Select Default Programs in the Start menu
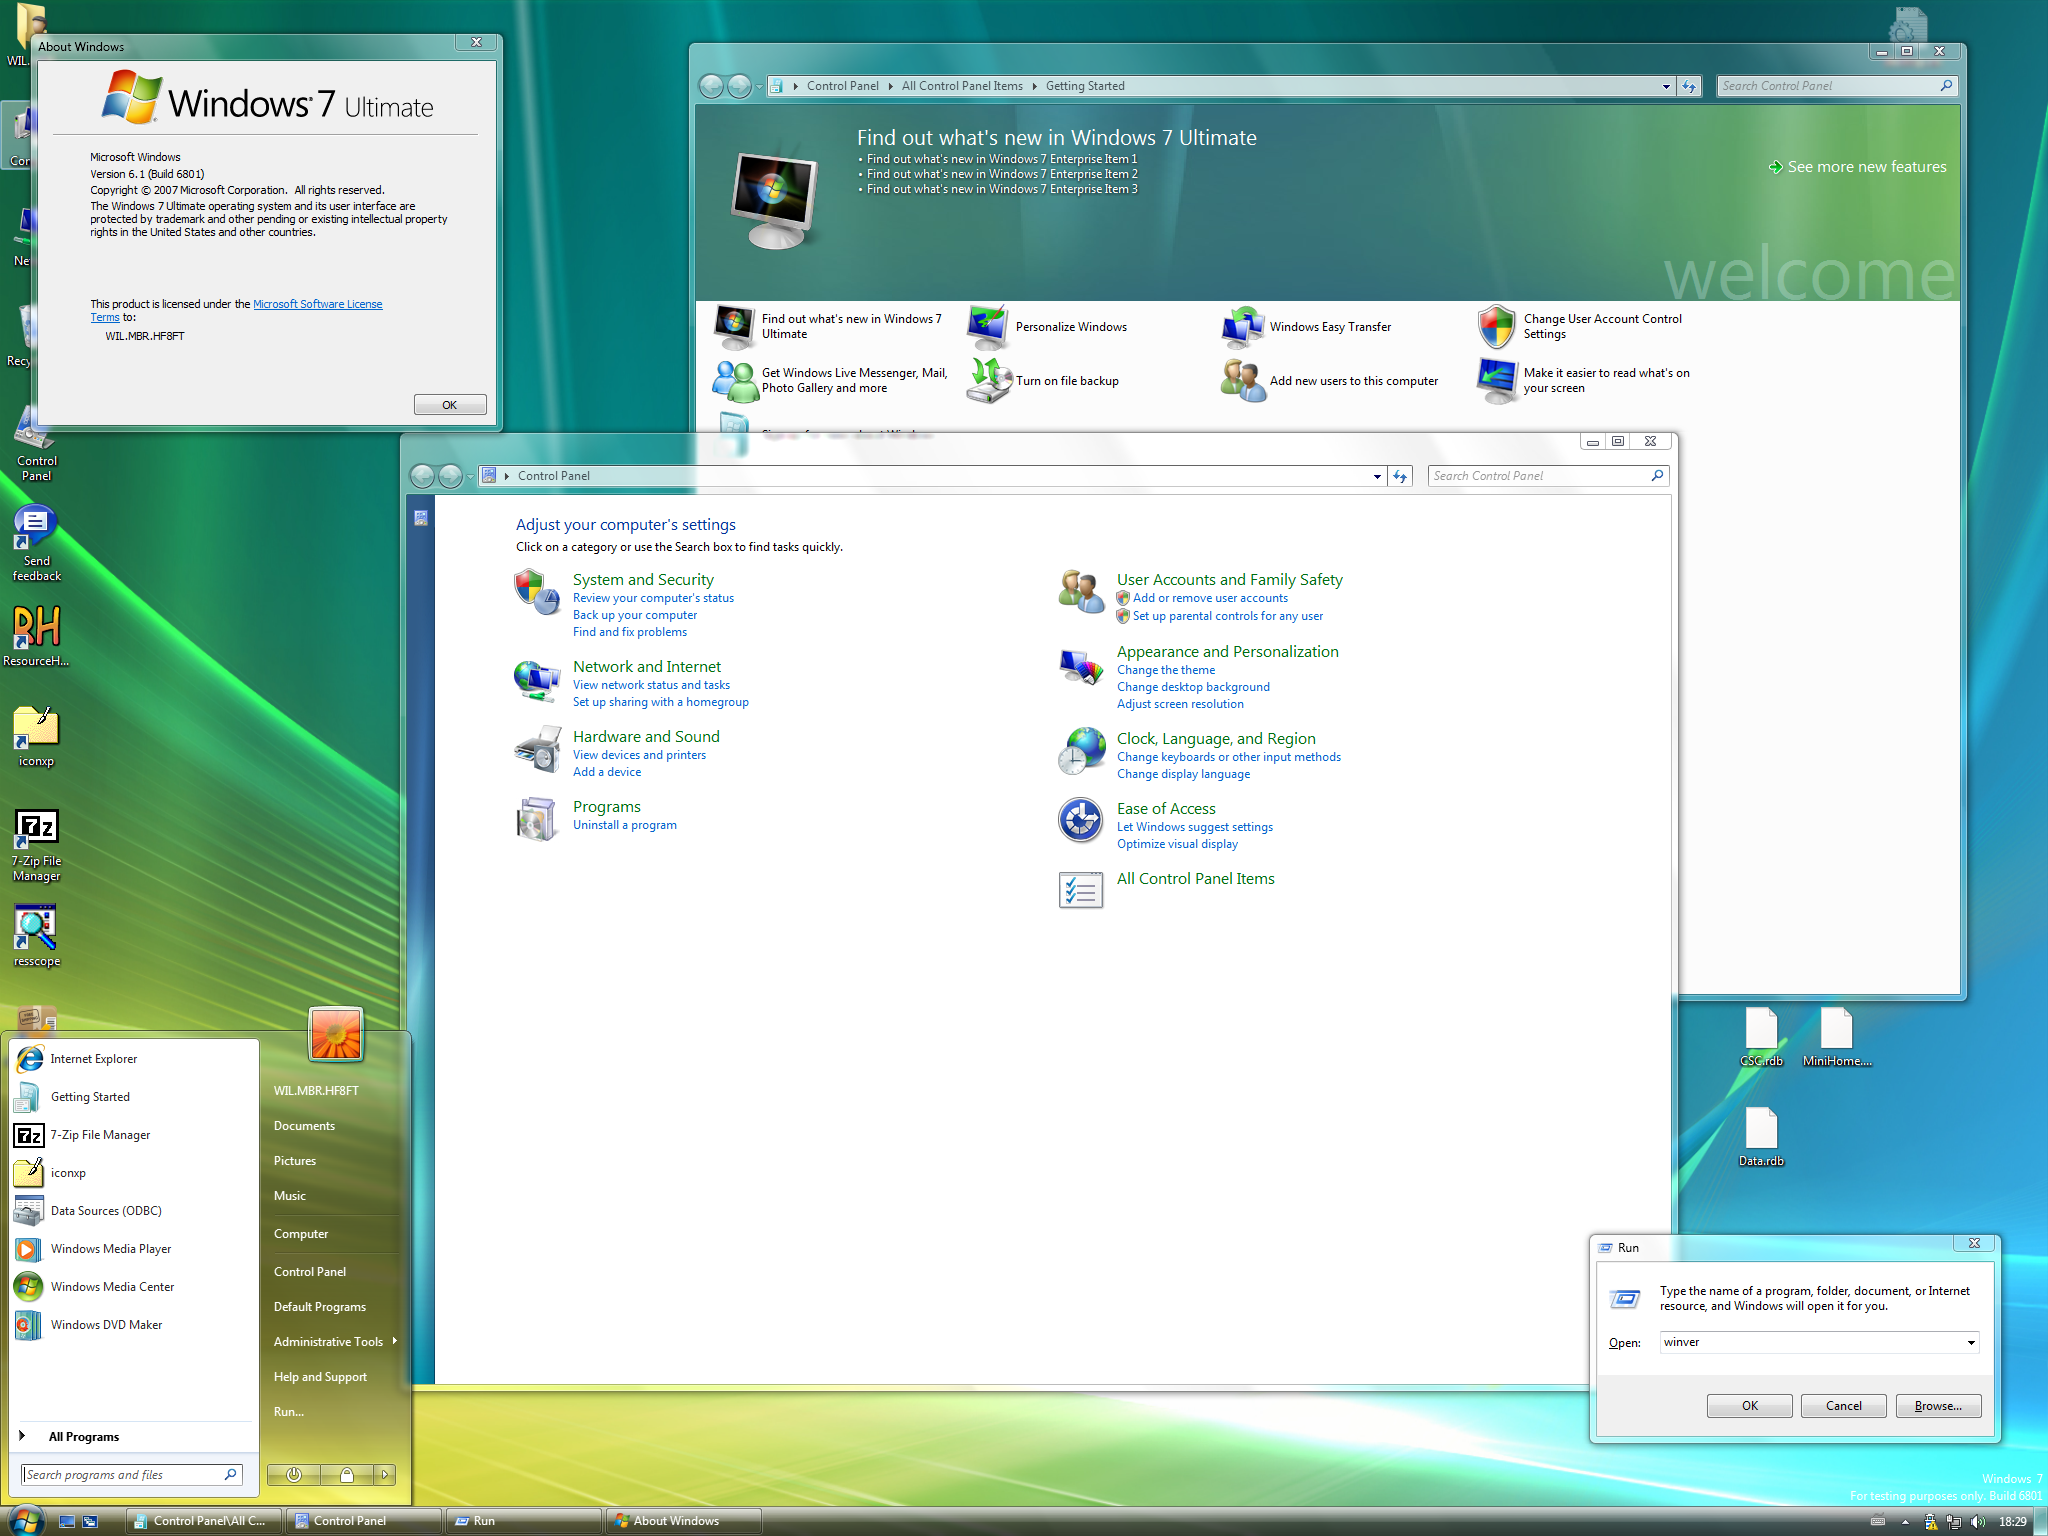2048x1536 pixels. tap(320, 1307)
